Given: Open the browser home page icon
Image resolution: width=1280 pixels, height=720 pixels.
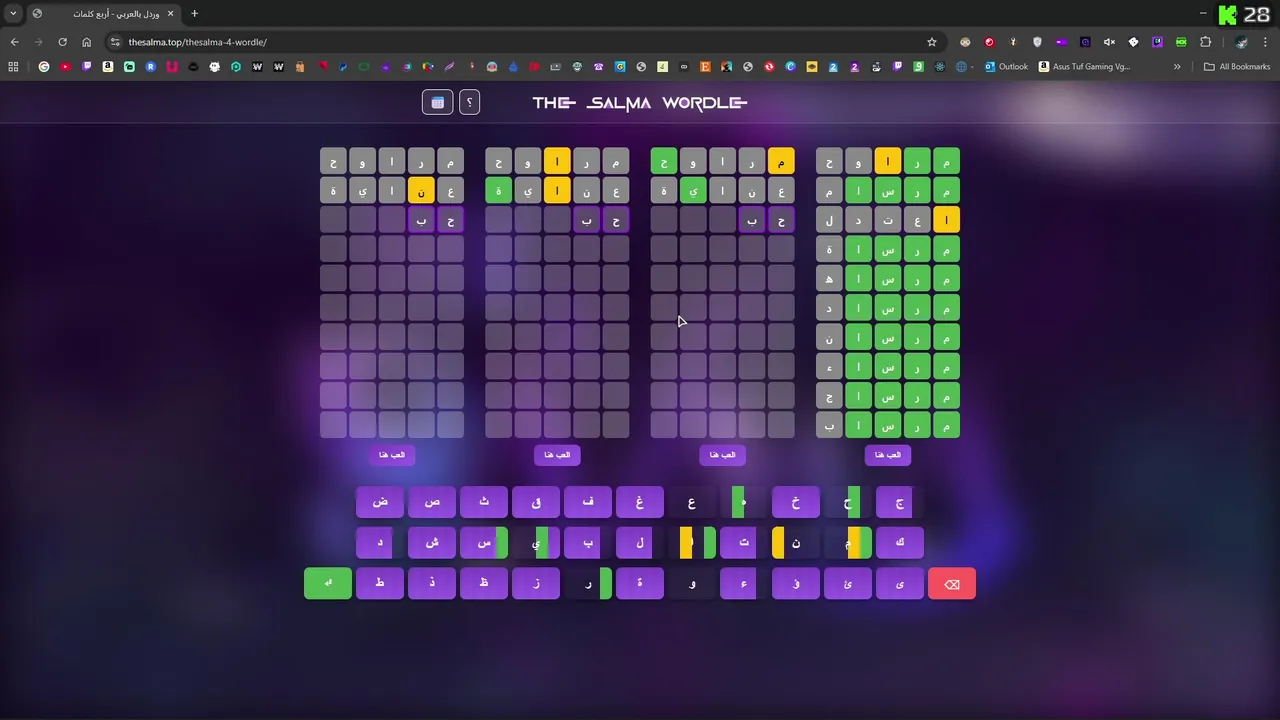Looking at the screenshot, I should 86,42.
